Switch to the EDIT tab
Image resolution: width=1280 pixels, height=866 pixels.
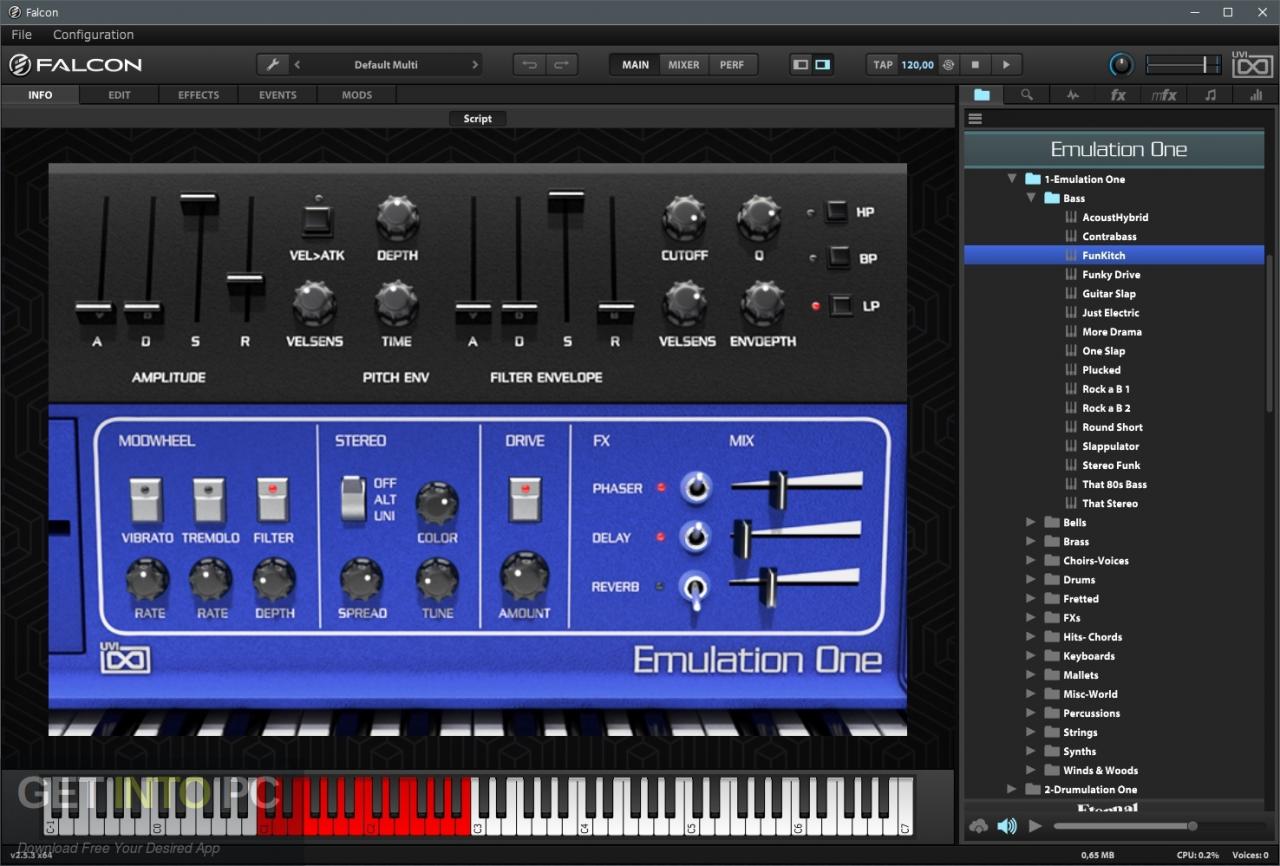[x=120, y=95]
